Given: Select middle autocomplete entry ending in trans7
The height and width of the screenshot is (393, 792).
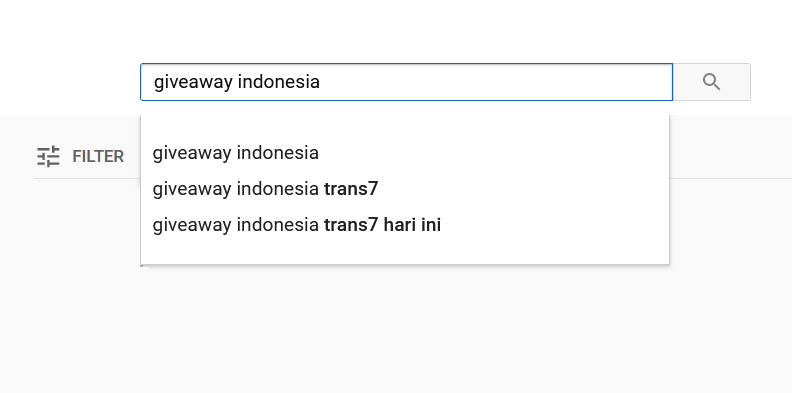Looking at the screenshot, I should (405, 189).
